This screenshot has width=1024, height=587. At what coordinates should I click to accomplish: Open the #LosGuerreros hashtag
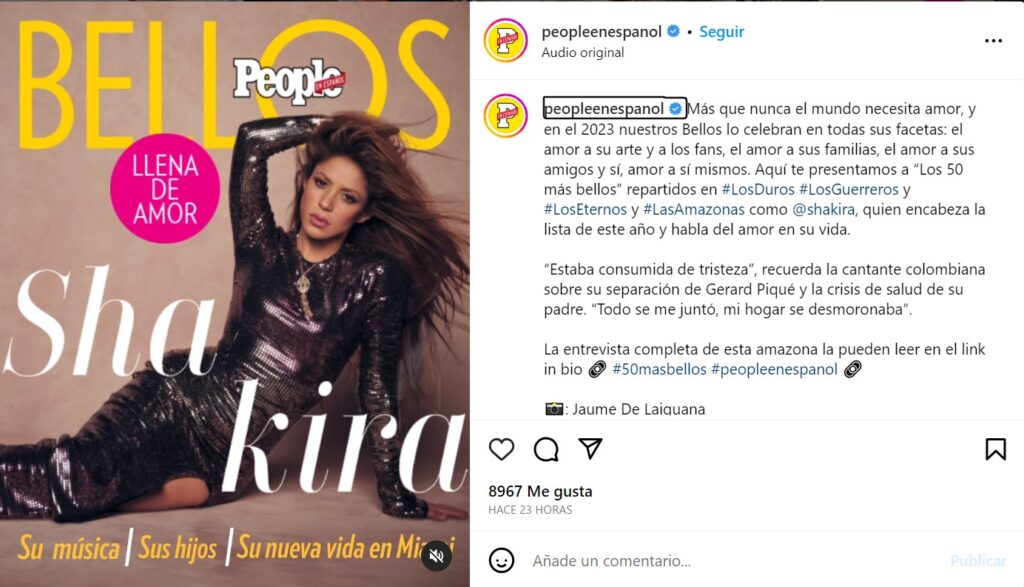[849, 189]
